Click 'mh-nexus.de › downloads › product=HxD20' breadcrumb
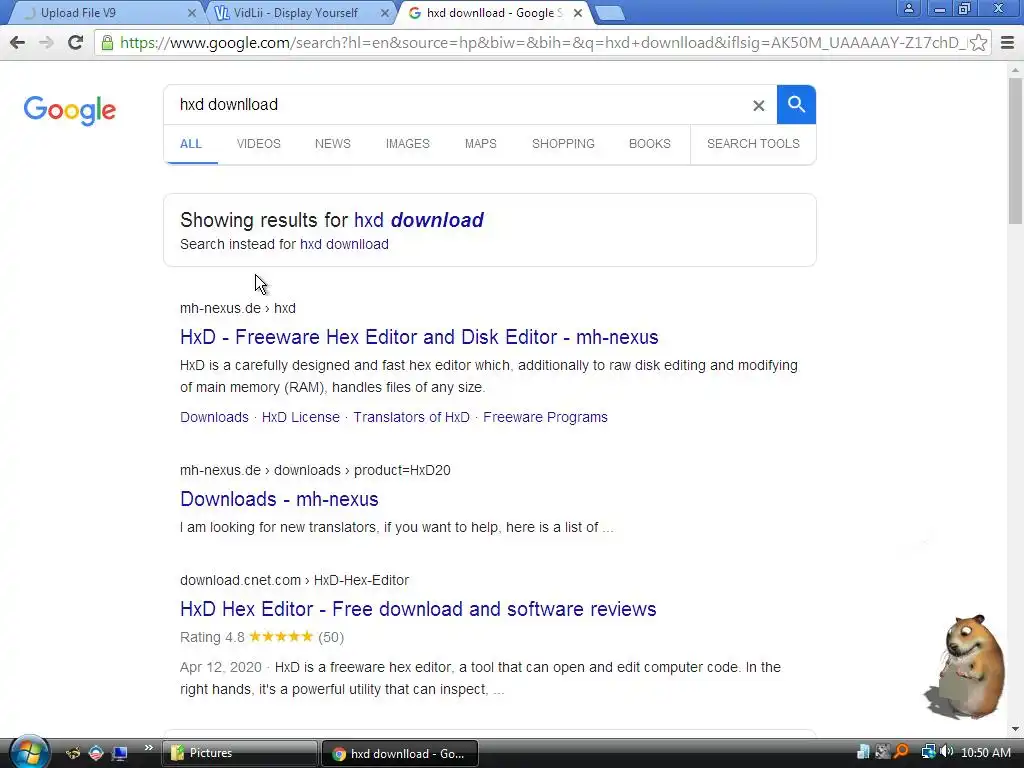This screenshot has height=768, width=1024. [x=315, y=470]
